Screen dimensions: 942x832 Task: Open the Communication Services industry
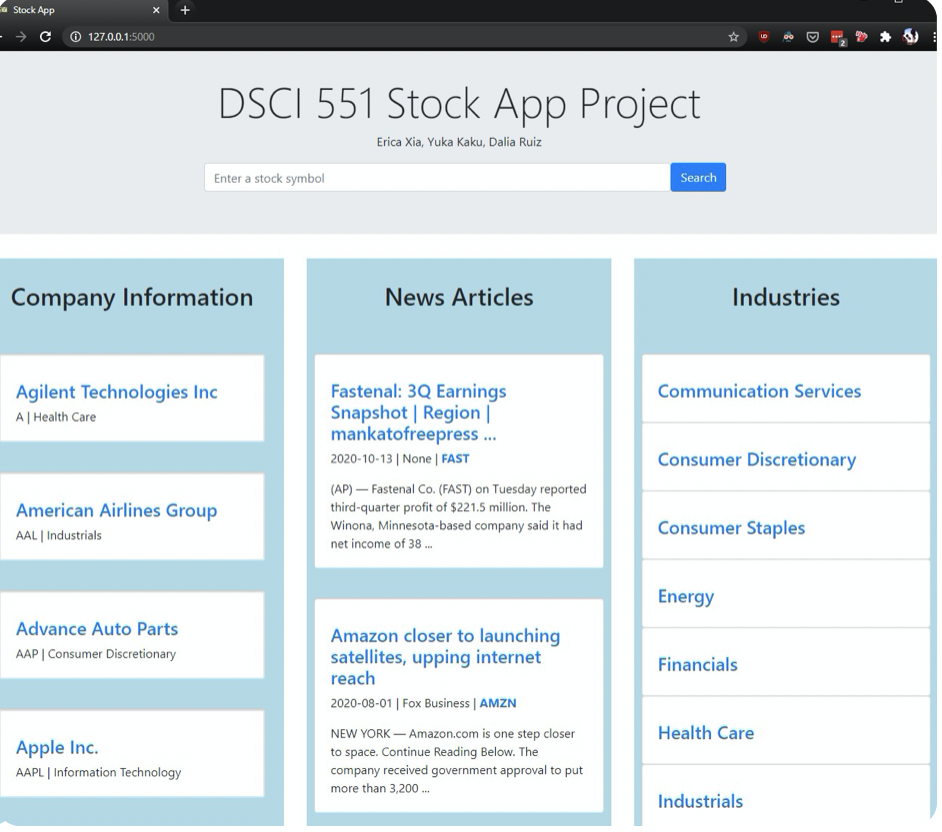click(x=760, y=391)
